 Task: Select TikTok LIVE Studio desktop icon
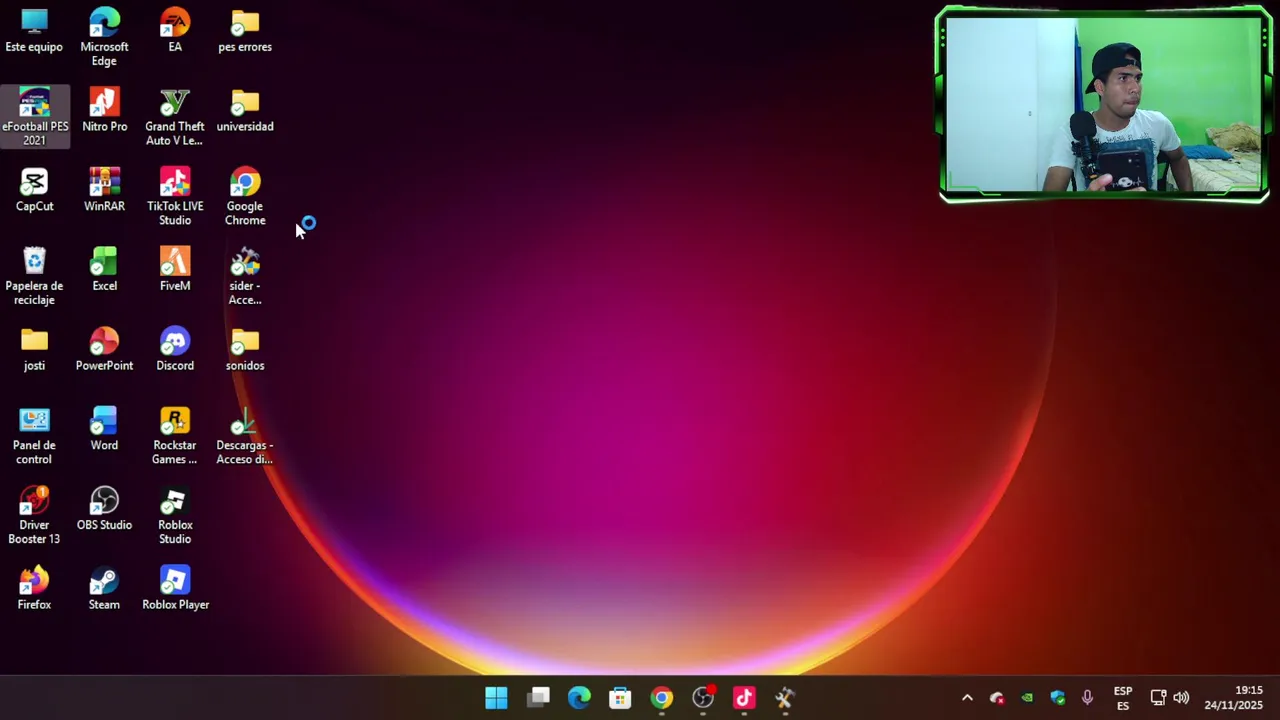point(175,197)
